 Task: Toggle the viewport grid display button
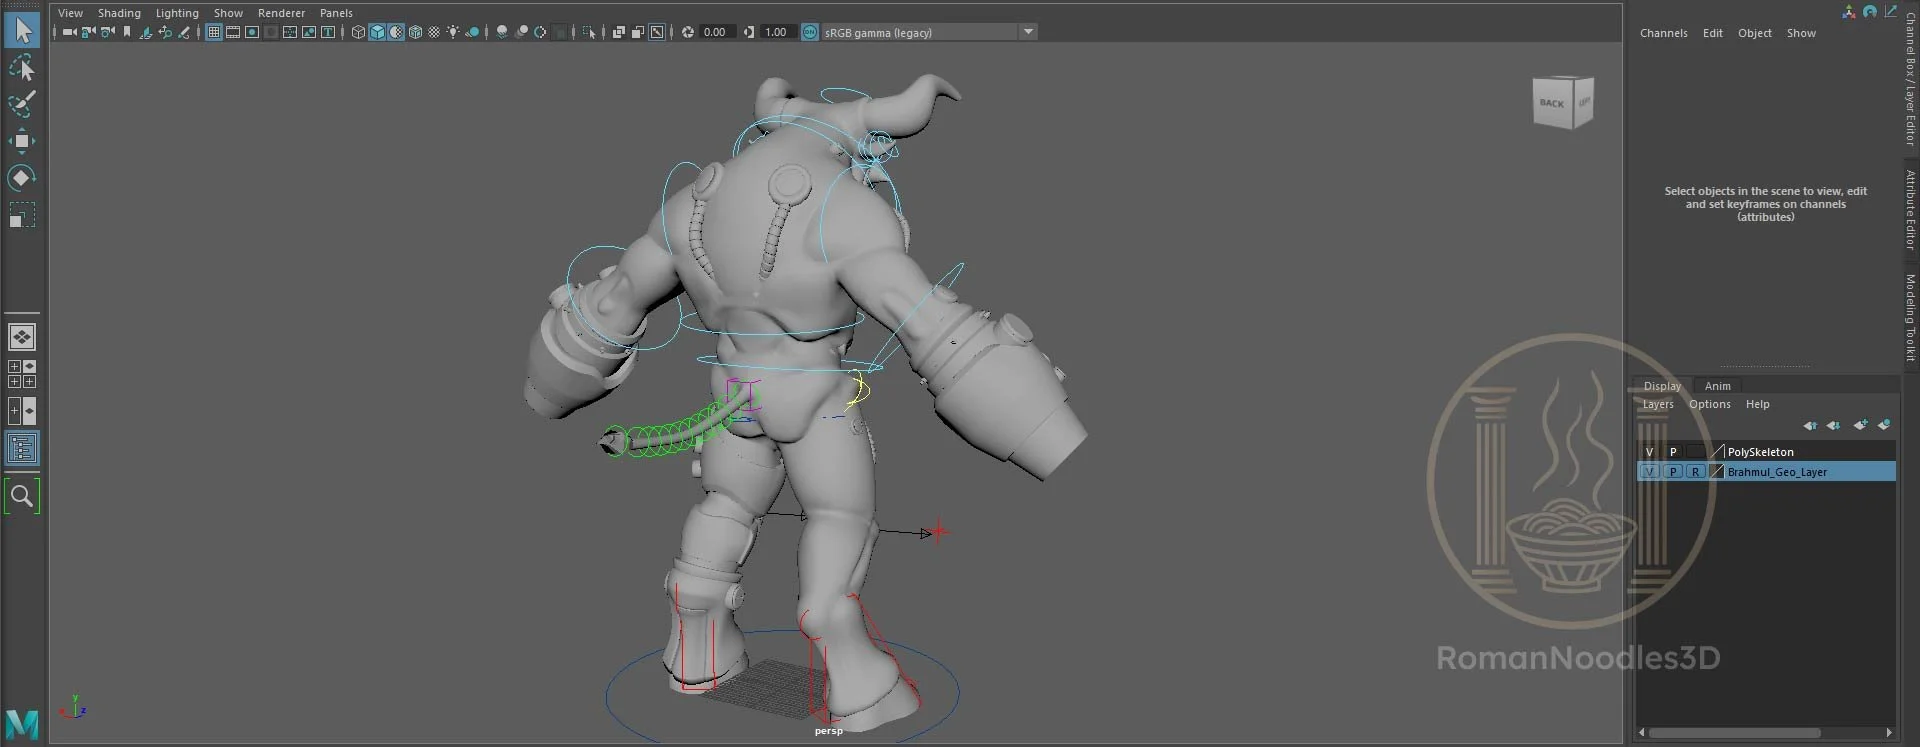point(214,32)
